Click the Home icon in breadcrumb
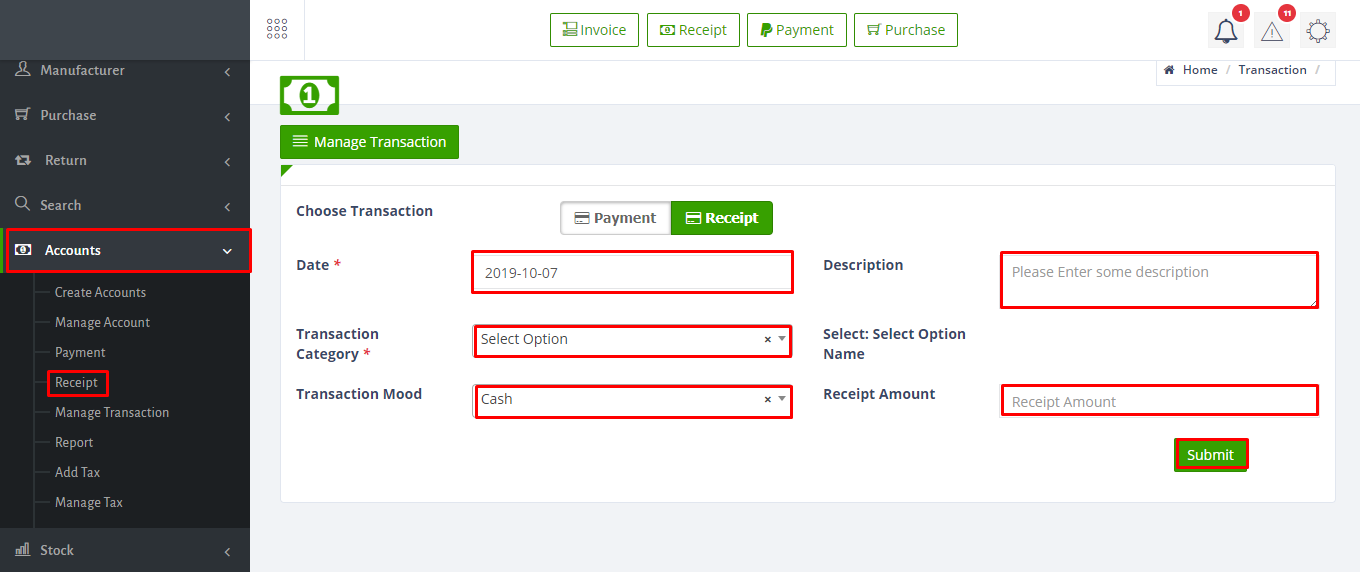The image size is (1360, 572). point(1168,70)
